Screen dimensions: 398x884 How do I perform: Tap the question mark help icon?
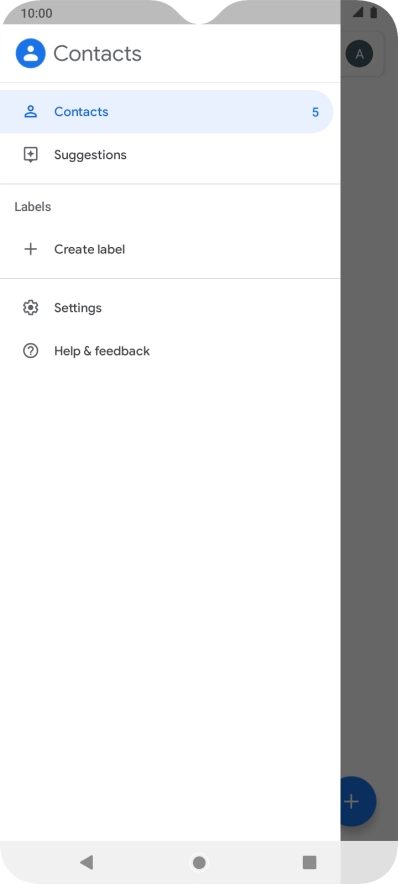[30, 351]
